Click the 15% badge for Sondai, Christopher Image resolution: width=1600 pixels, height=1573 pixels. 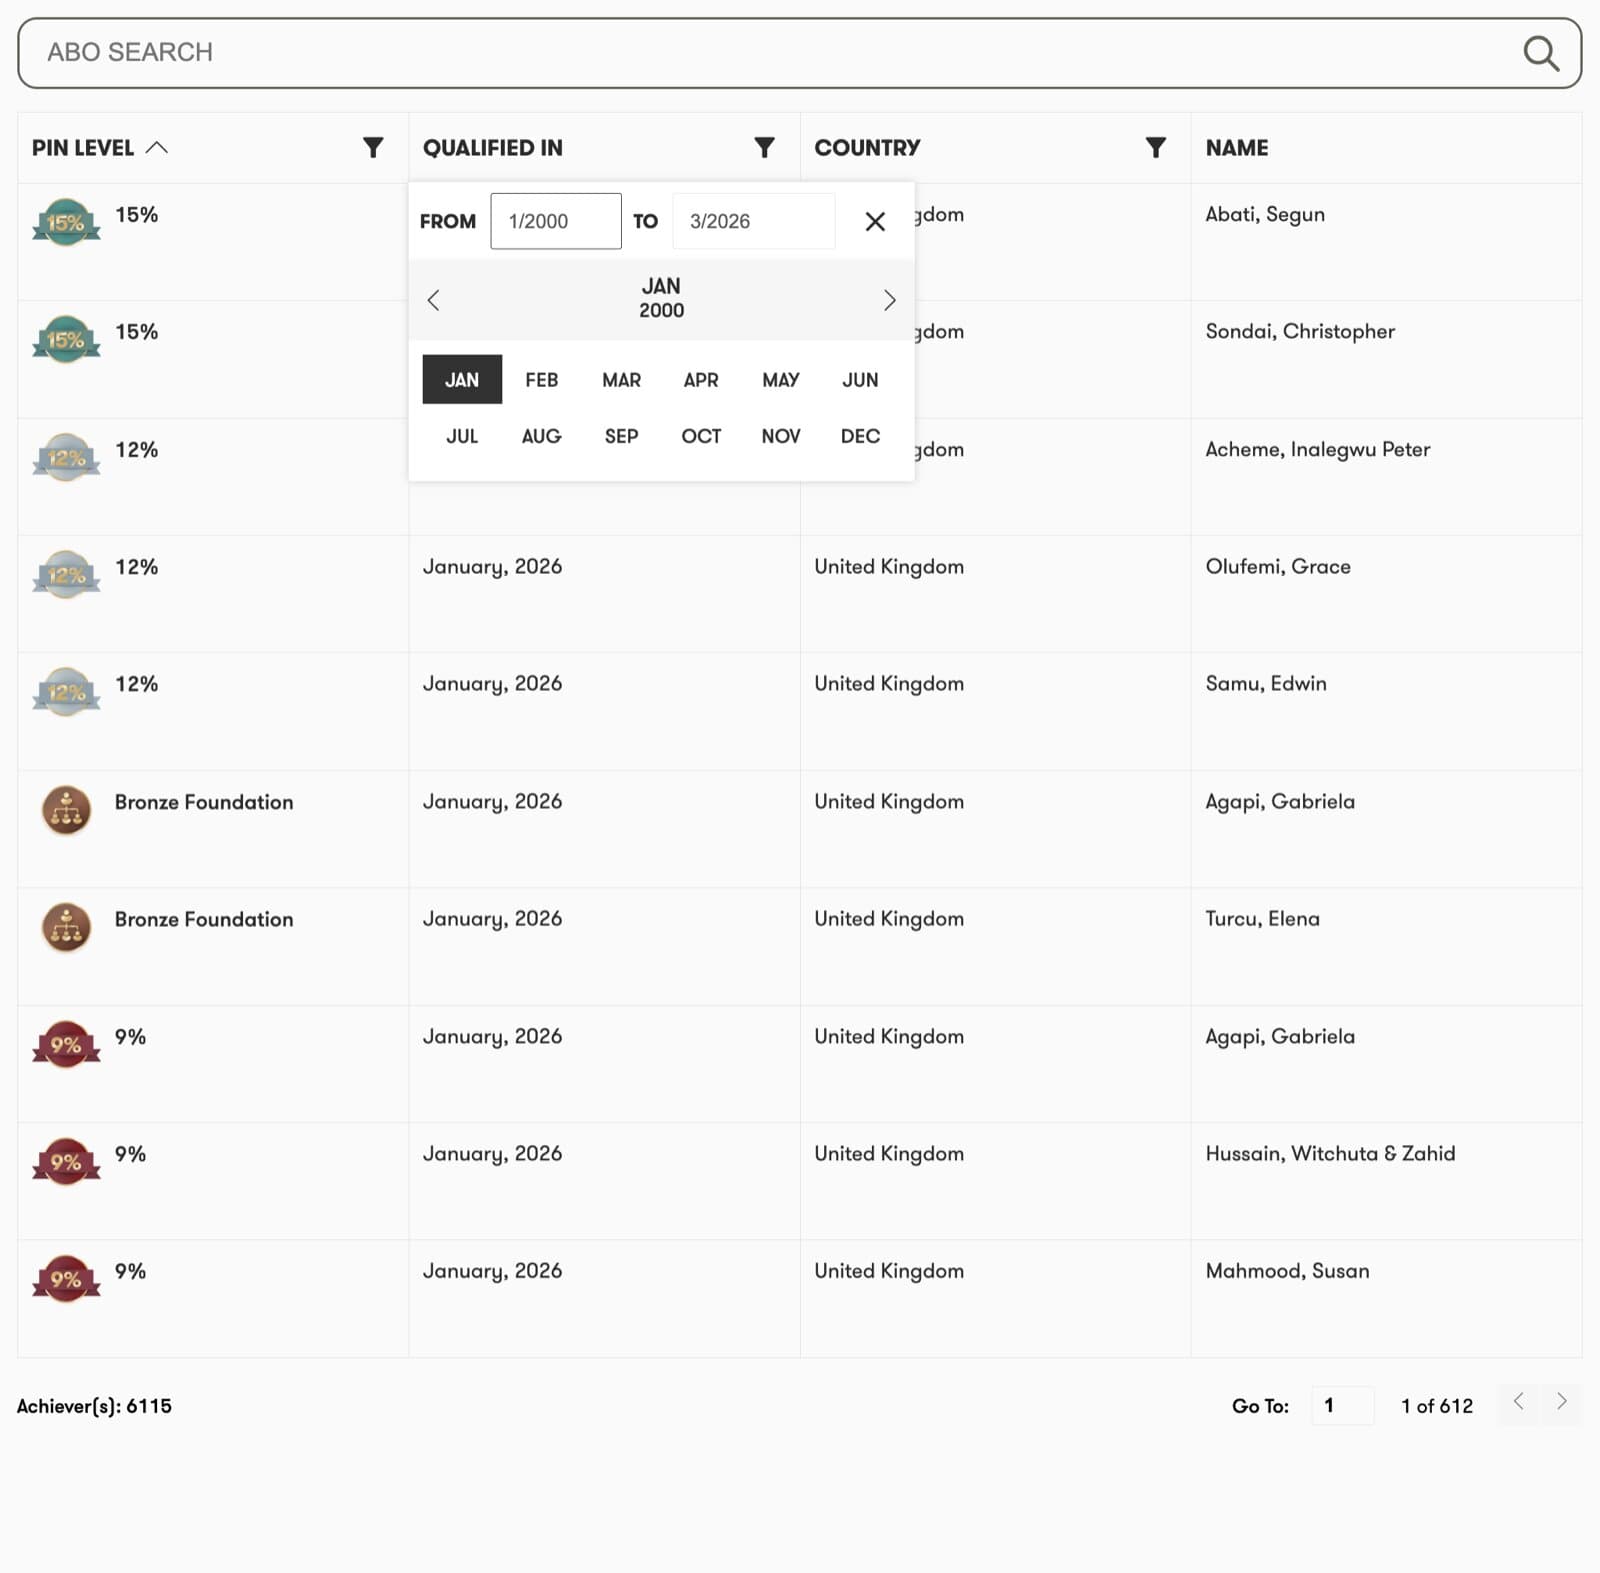tap(66, 339)
